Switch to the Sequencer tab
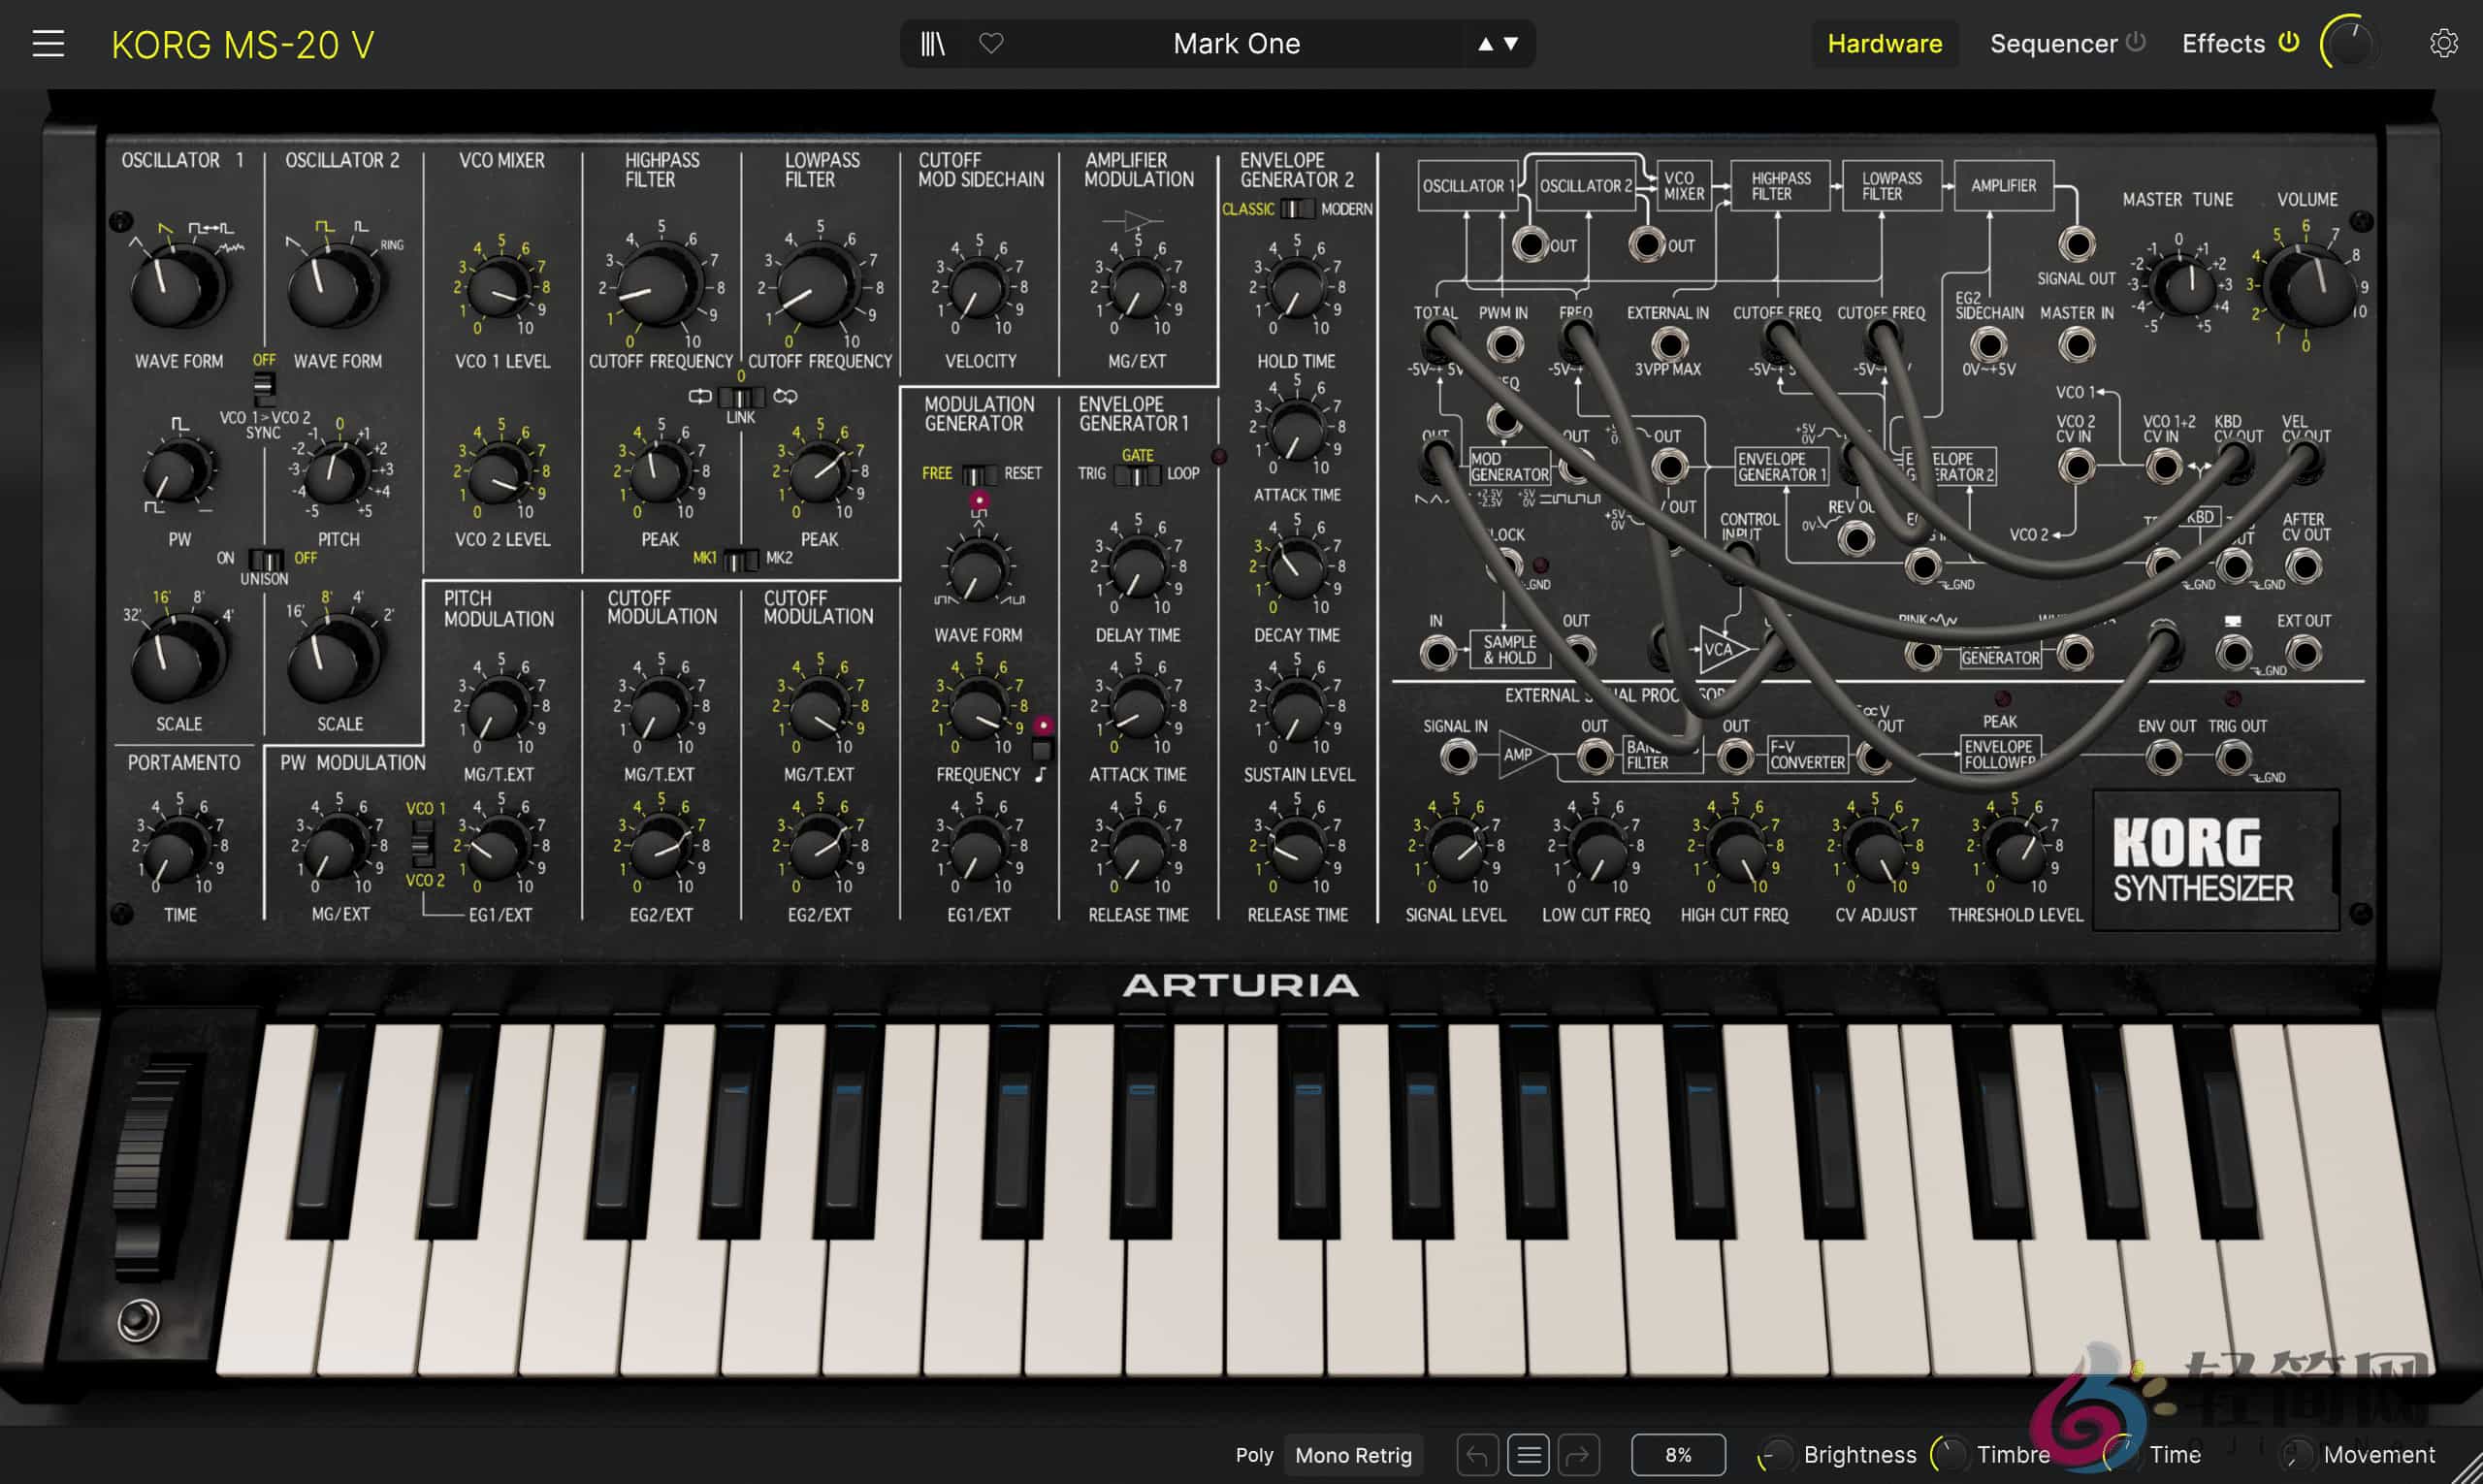 click(2052, 43)
